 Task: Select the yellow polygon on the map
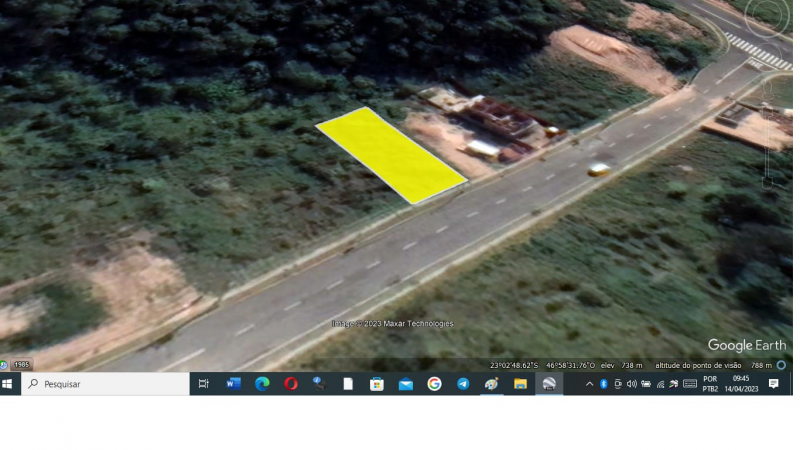391,155
